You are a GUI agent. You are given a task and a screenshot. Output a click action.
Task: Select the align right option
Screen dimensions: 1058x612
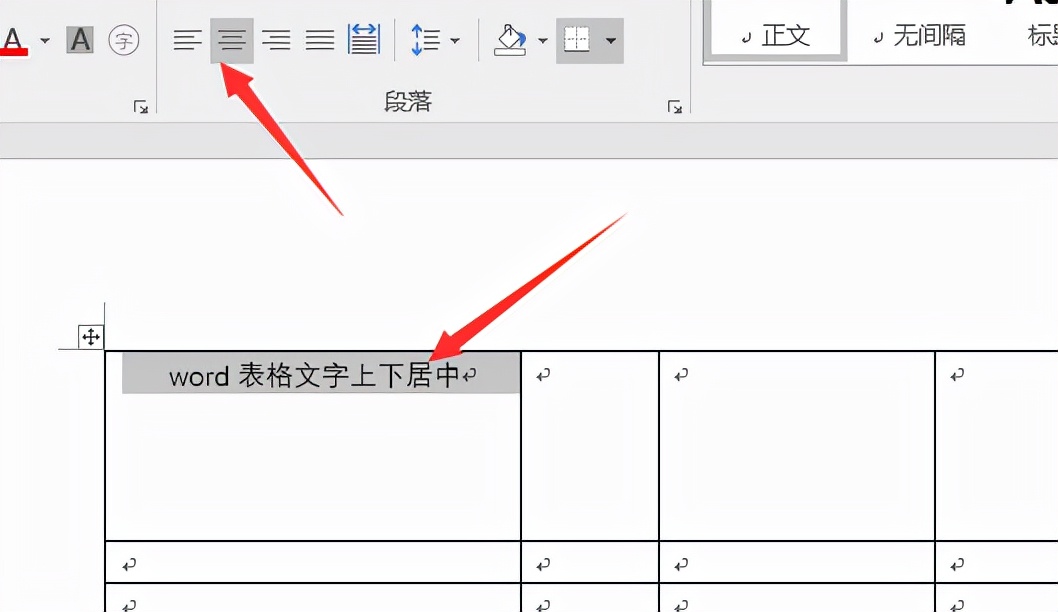coord(277,40)
